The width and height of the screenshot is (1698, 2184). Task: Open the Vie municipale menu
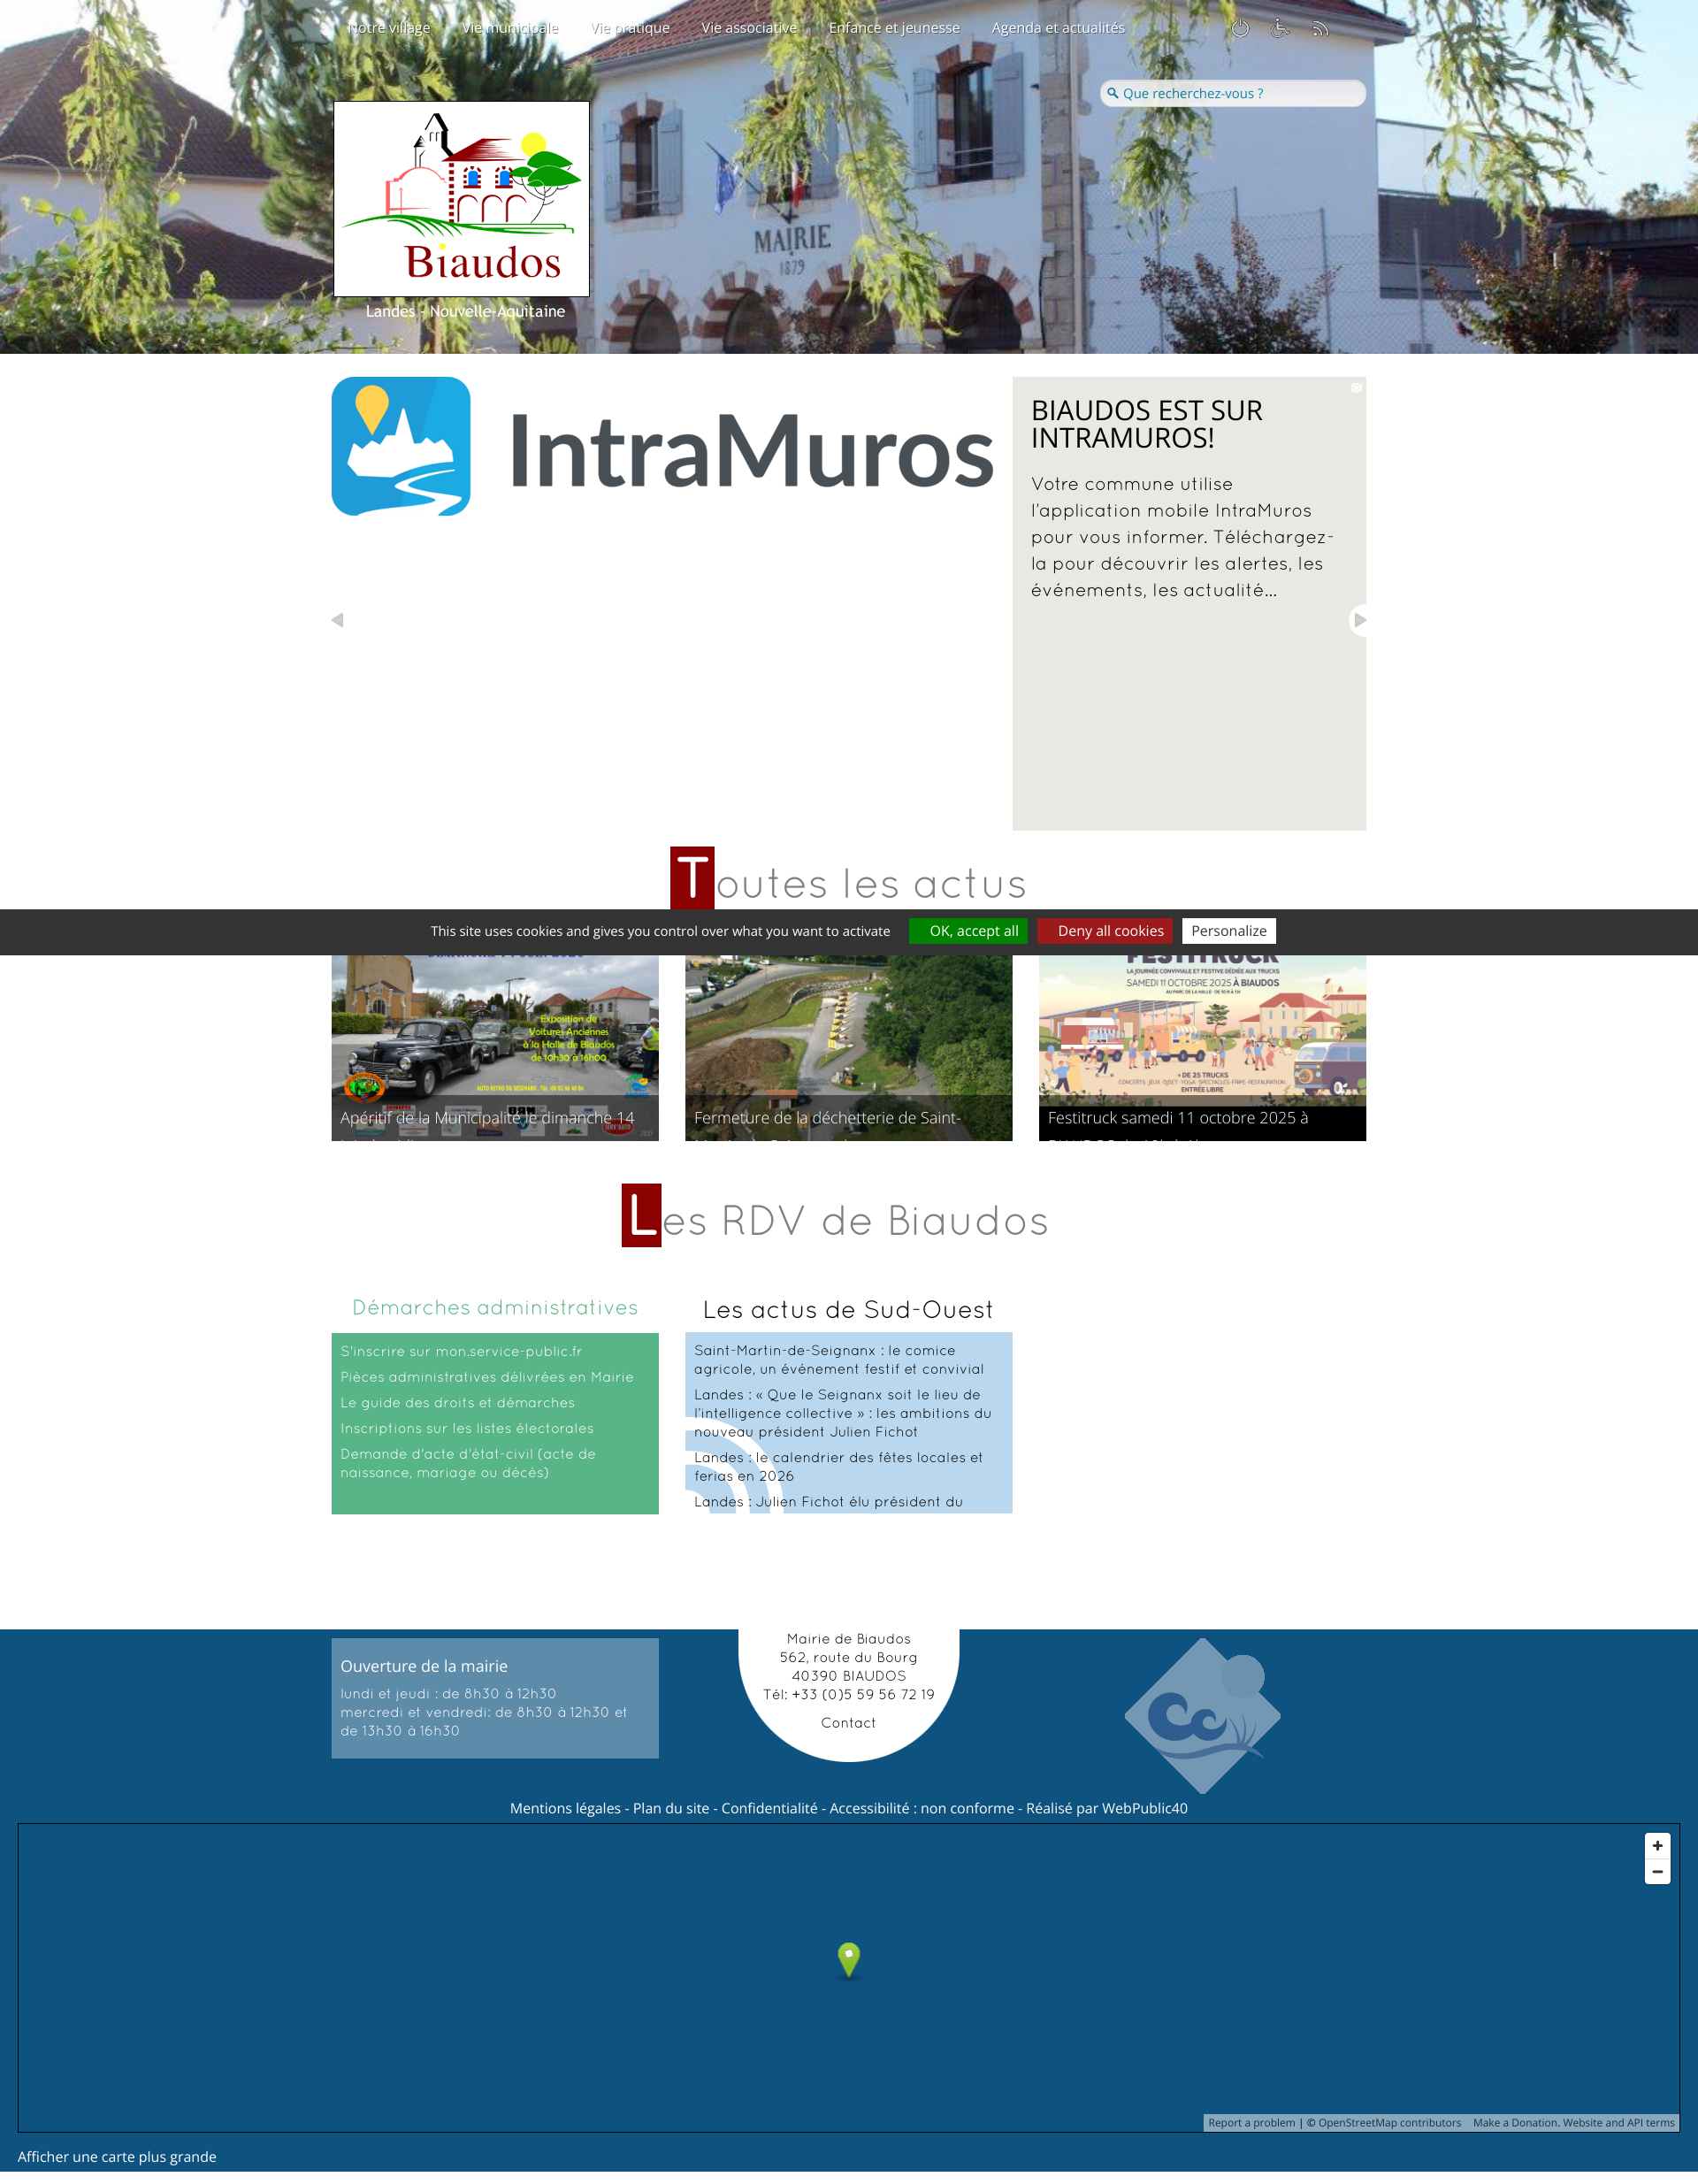[x=510, y=28]
